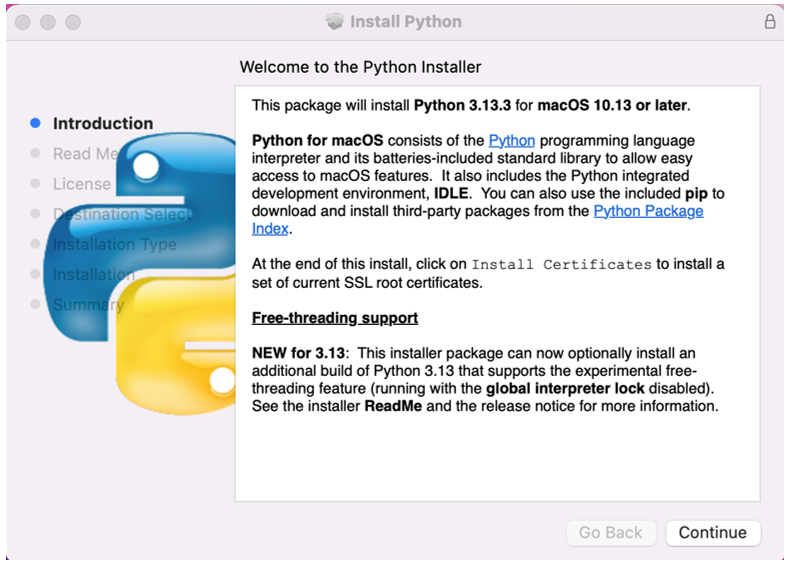The image size is (791, 569).
Task: Select the Installation Type step
Action: click(x=115, y=245)
